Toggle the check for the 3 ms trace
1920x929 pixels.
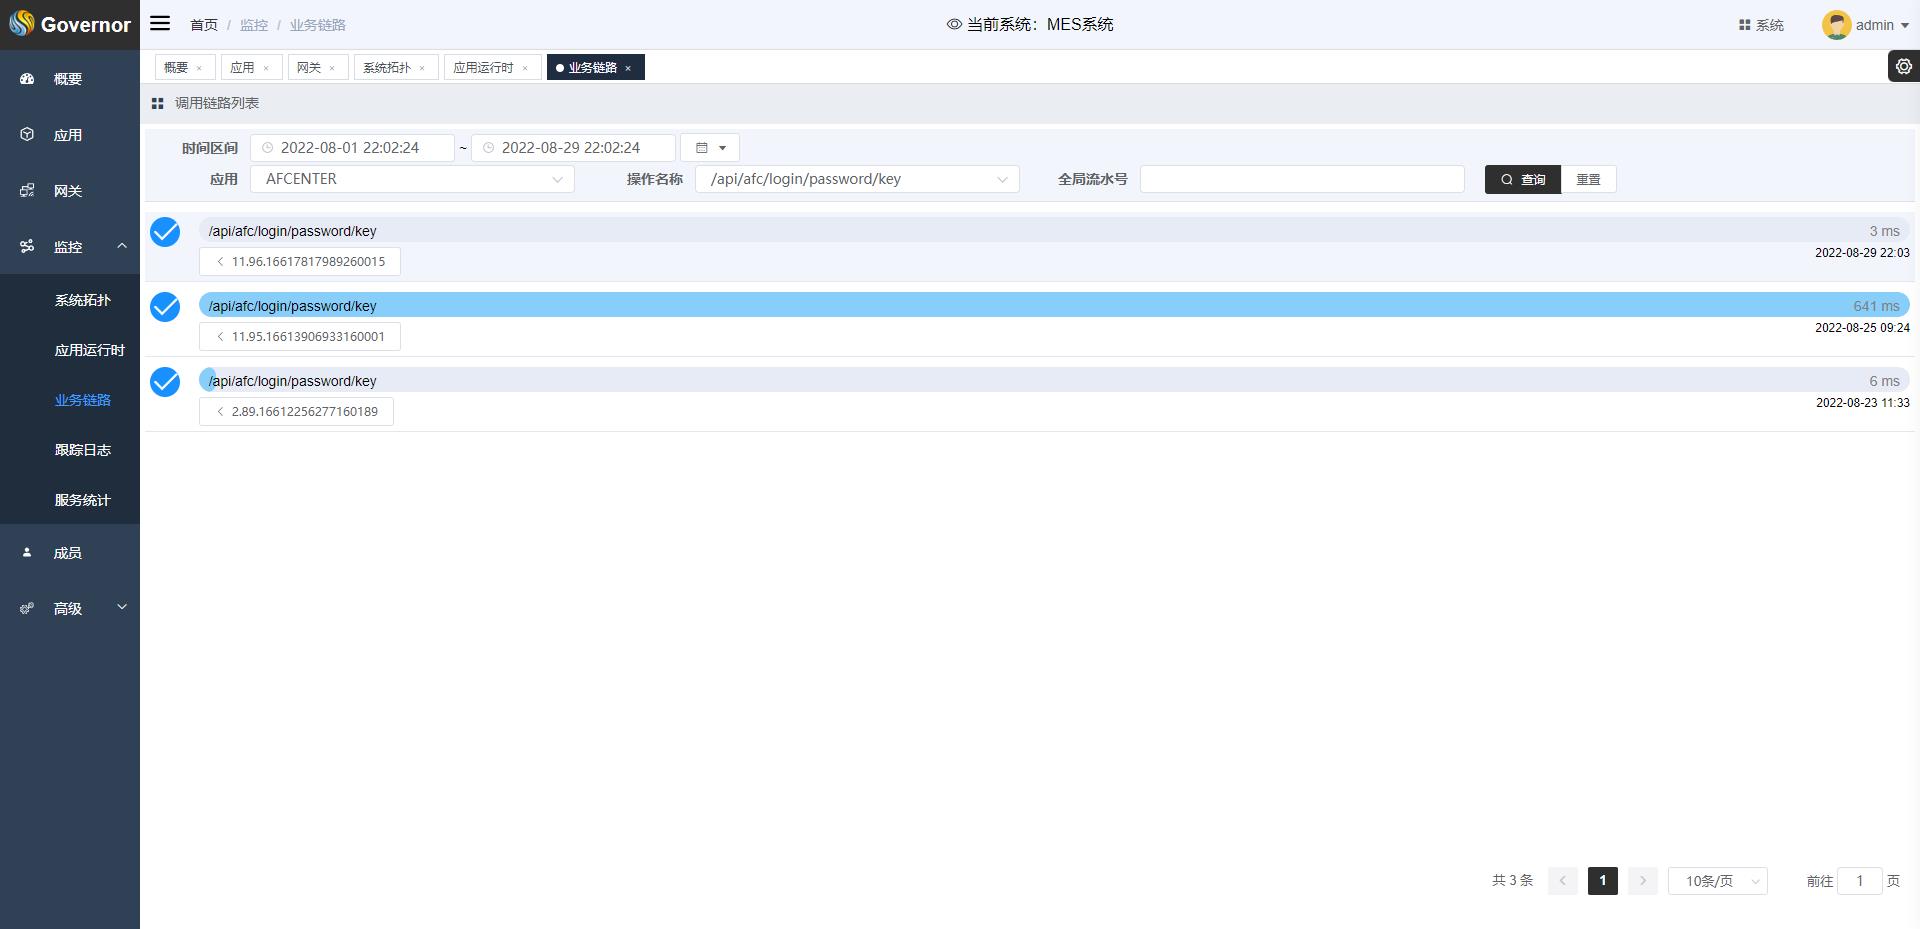point(165,232)
